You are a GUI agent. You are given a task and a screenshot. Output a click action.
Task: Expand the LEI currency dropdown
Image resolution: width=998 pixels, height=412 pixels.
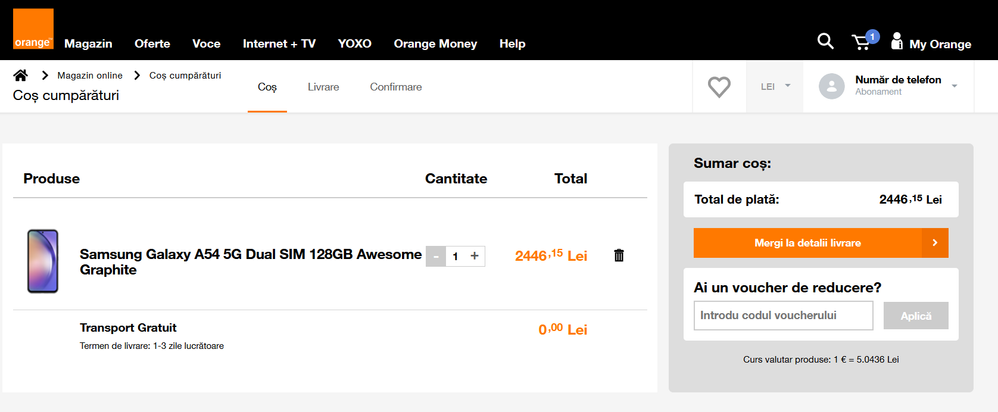click(x=775, y=86)
